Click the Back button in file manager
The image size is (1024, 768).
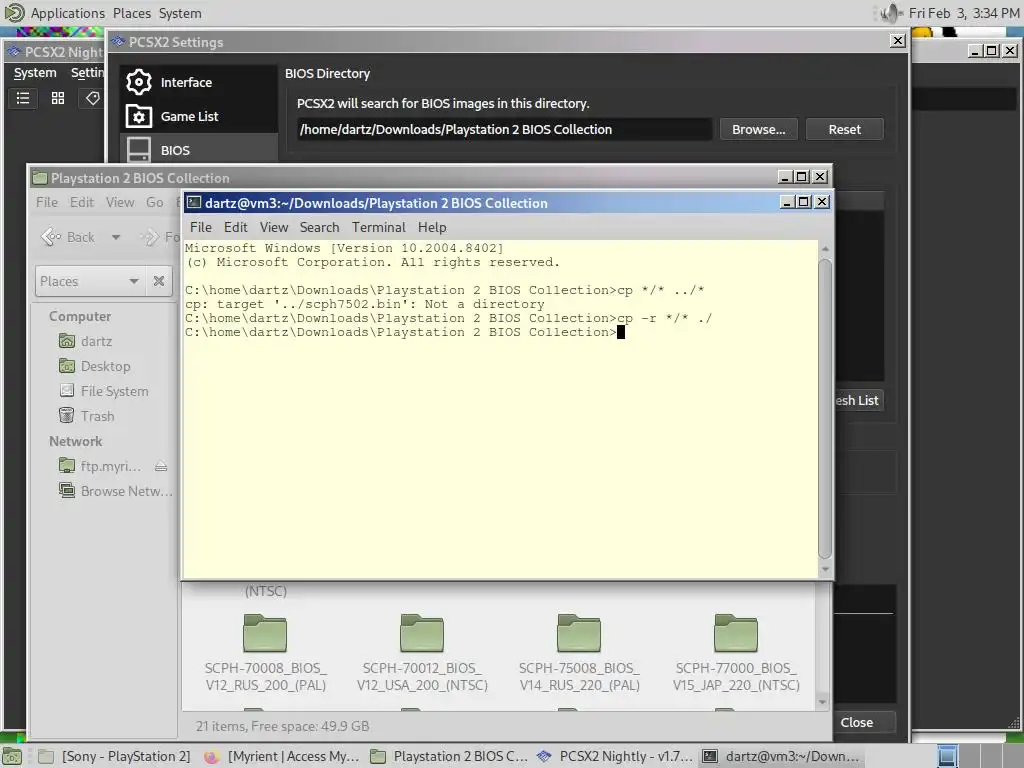tap(68, 237)
